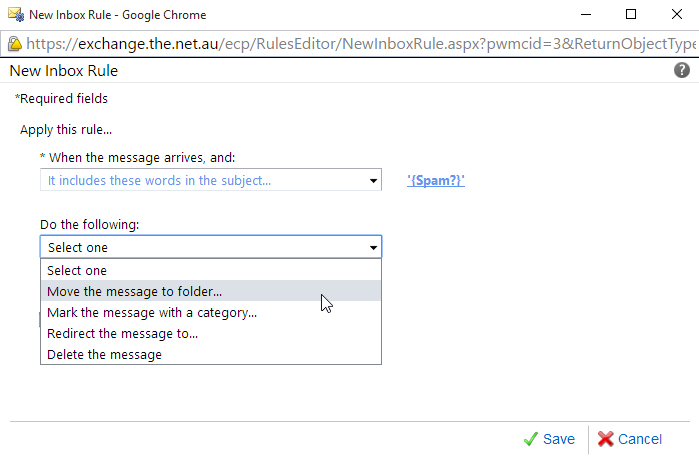Choose 'Move the message to folder...' option
This screenshot has width=699, height=457.
(211, 291)
